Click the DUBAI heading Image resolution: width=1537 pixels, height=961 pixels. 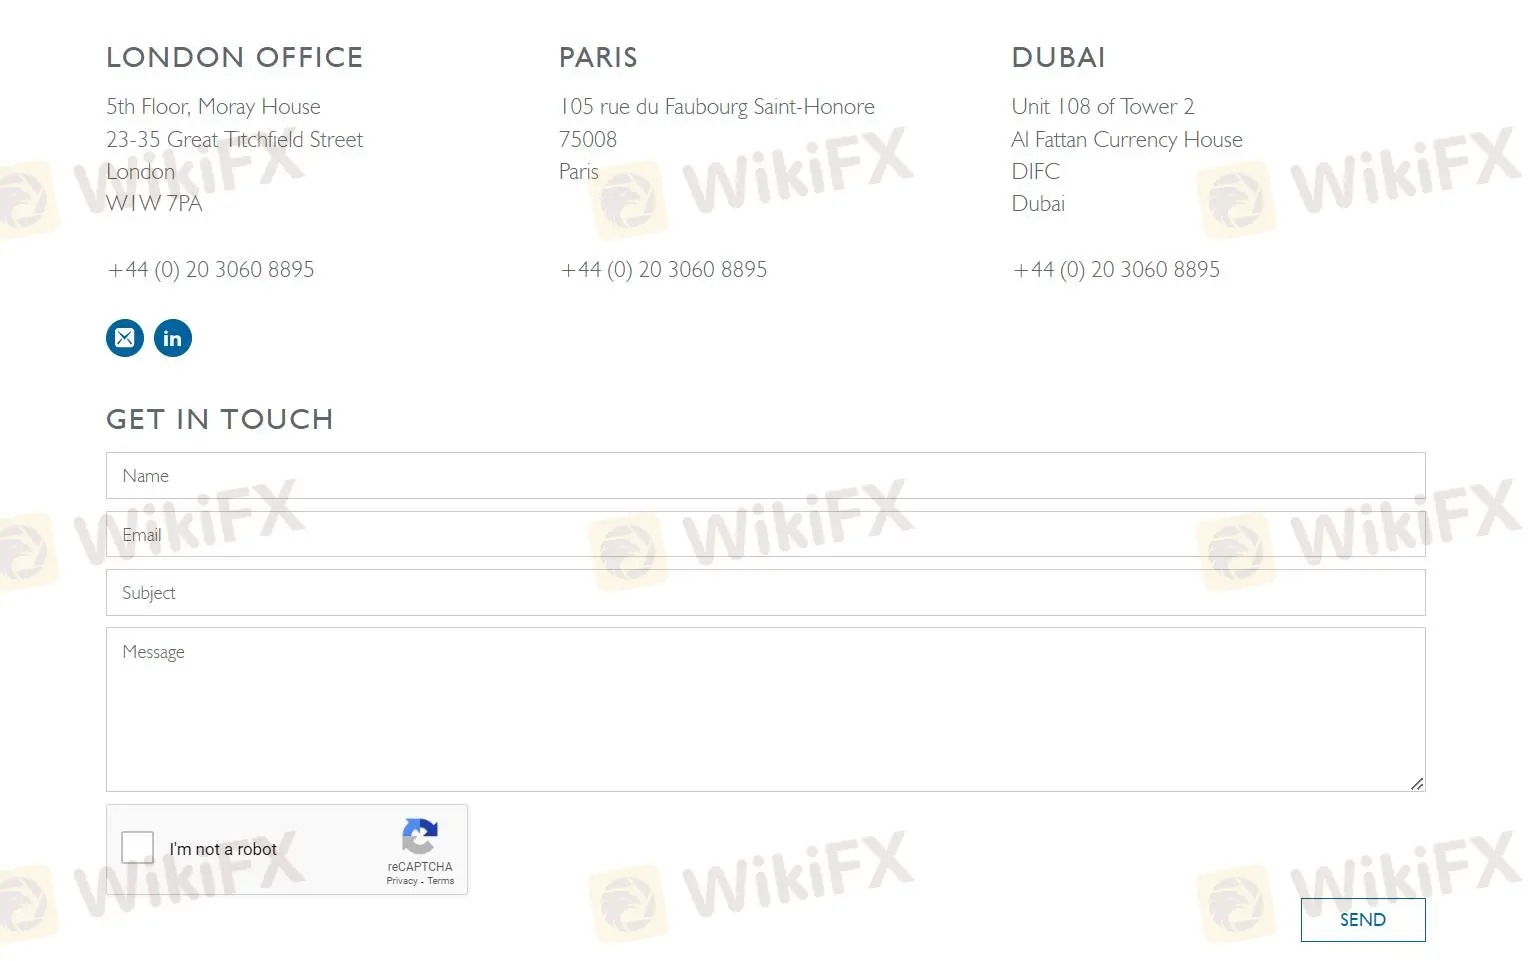coord(1059,58)
